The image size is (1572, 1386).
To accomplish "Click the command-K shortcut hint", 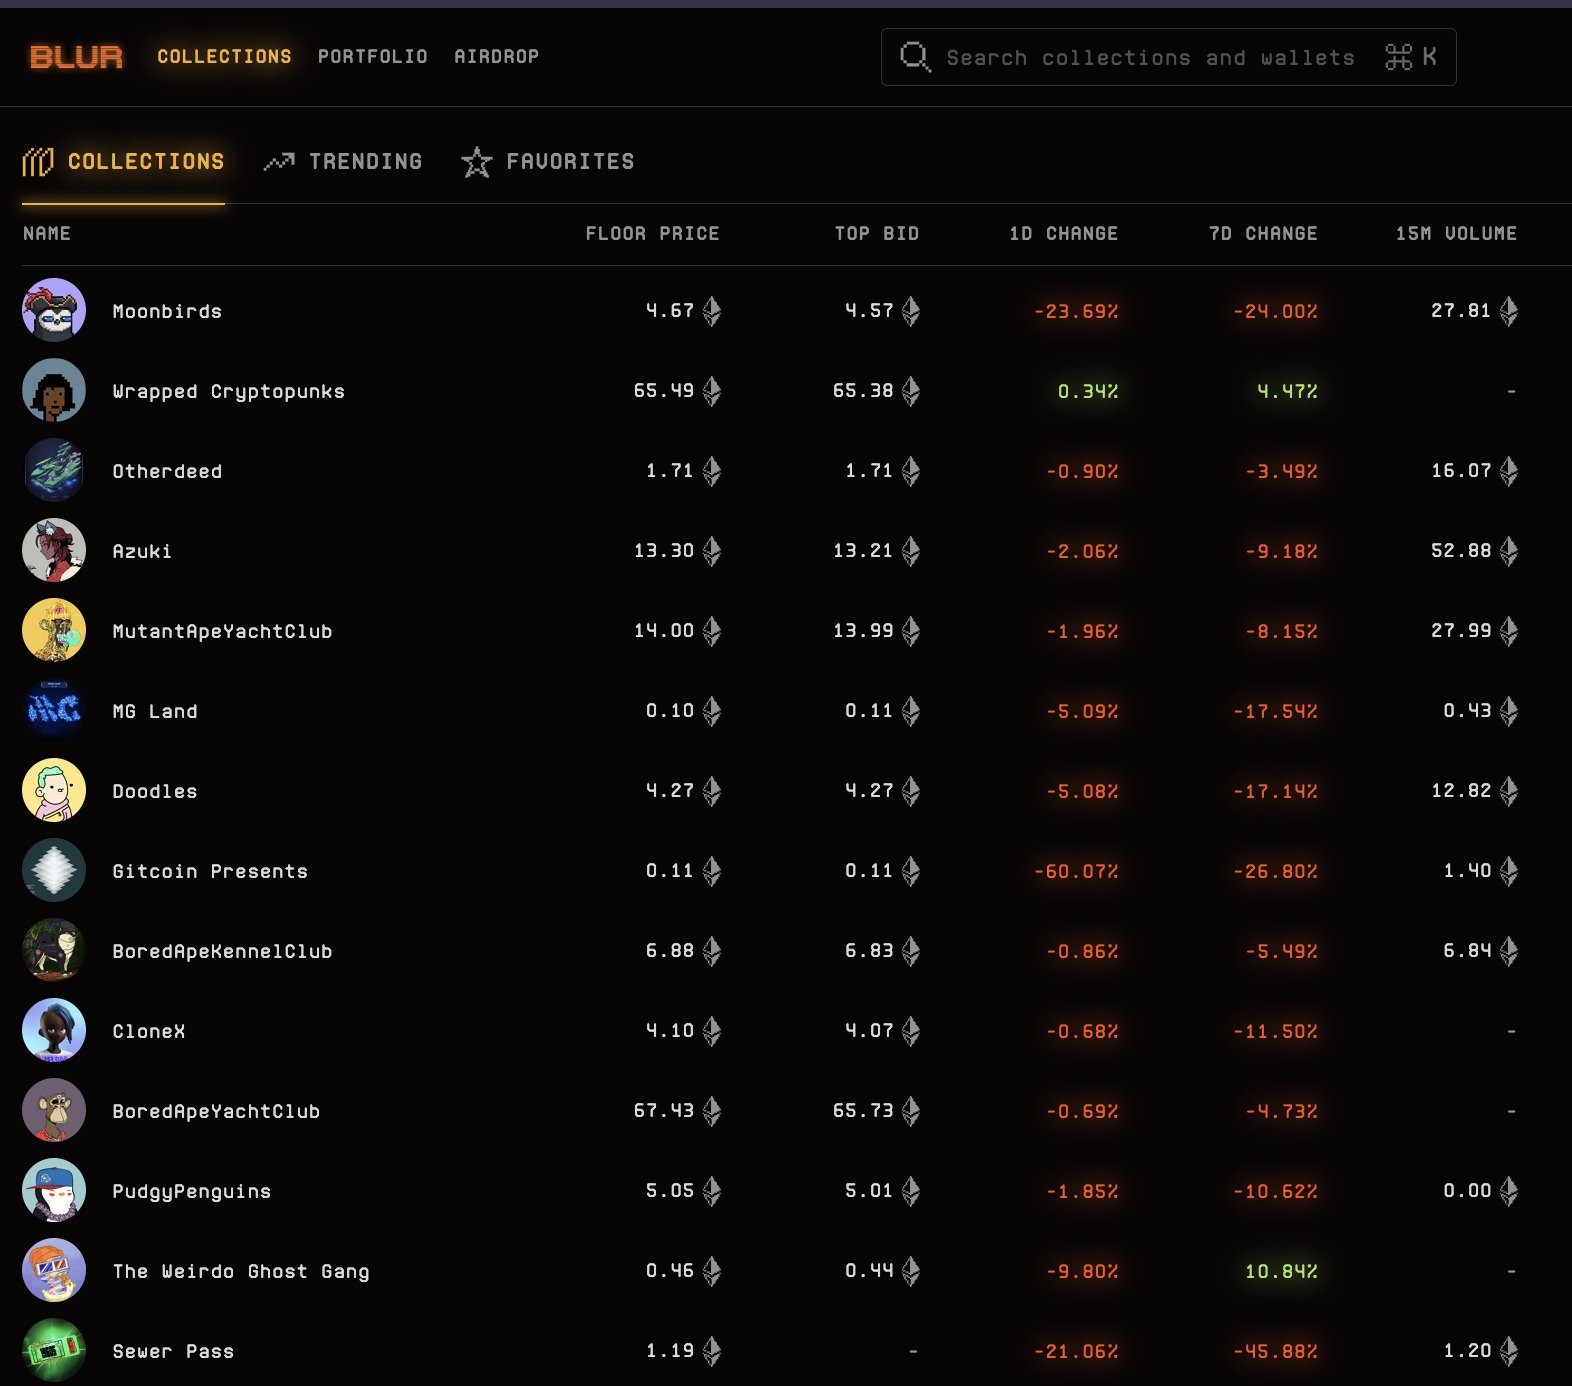I will coord(1411,57).
